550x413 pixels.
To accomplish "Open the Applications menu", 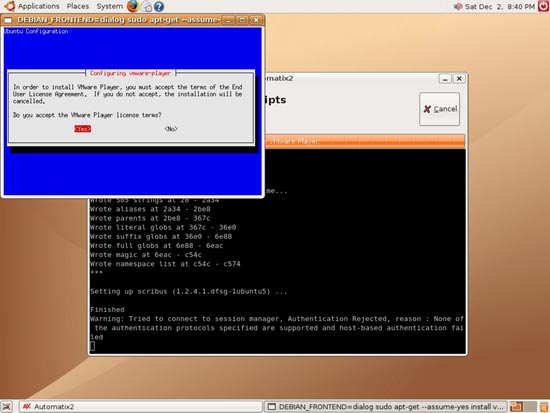I will click(x=39, y=6).
